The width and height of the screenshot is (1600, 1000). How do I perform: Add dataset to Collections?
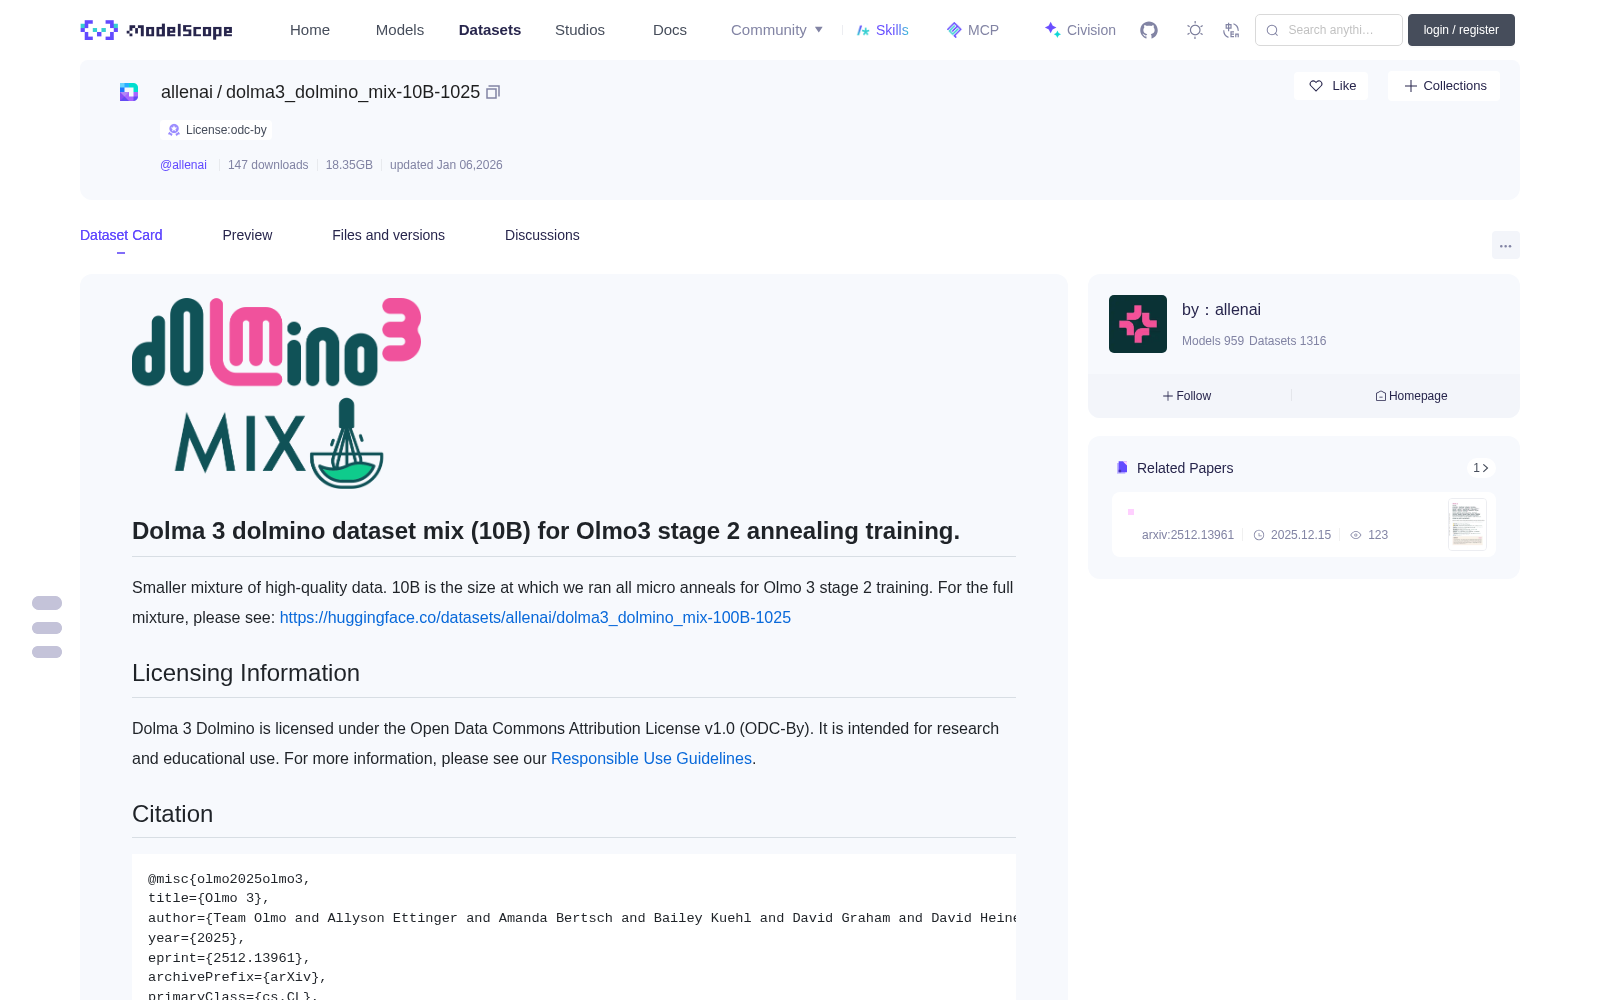click(x=1444, y=86)
